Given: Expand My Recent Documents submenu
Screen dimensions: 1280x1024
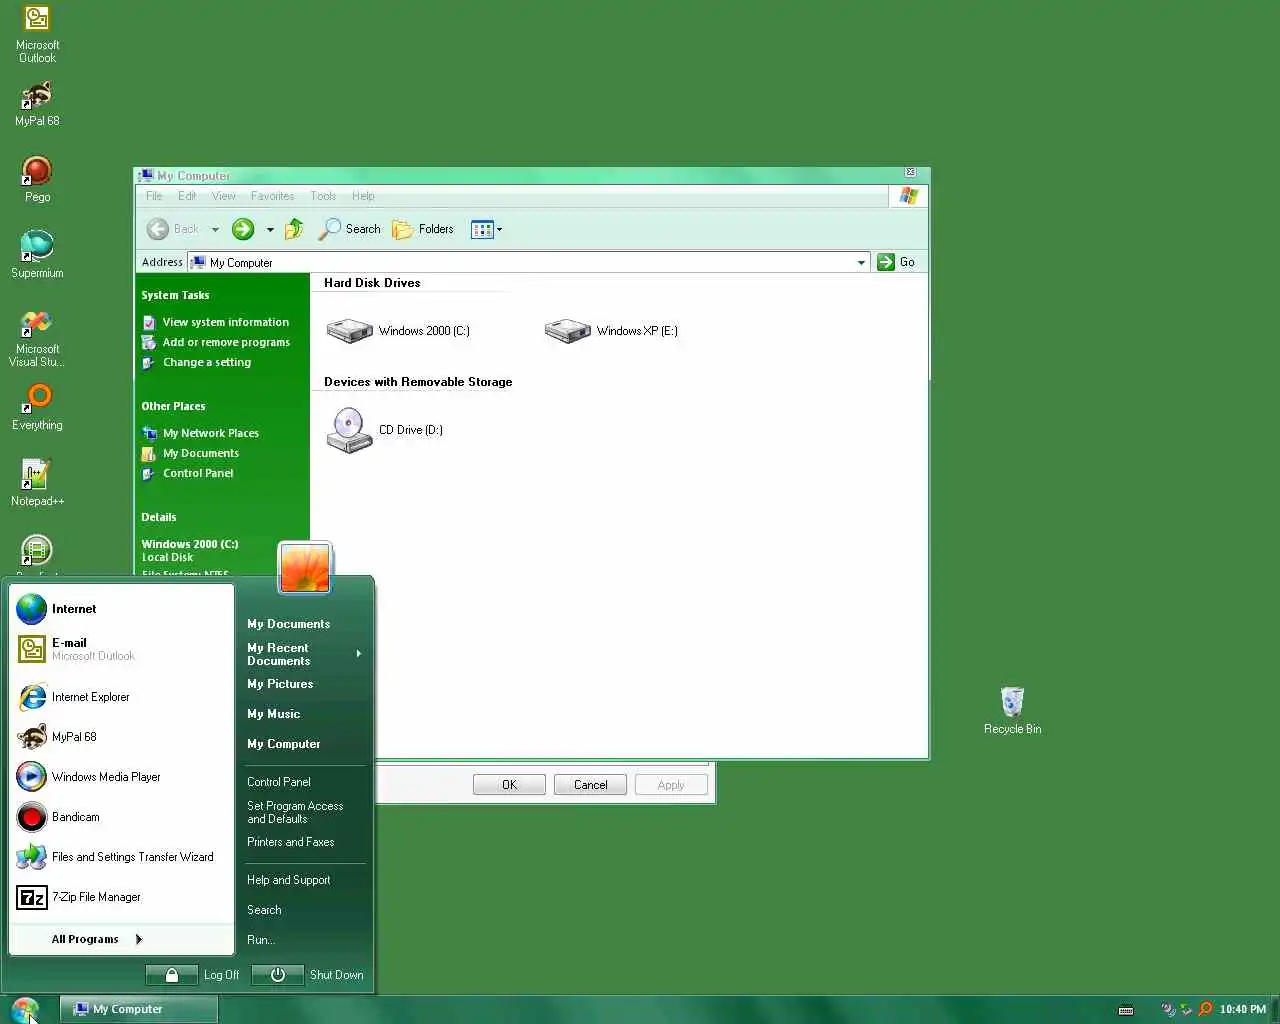Looking at the screenshot, I should (304, 654).
